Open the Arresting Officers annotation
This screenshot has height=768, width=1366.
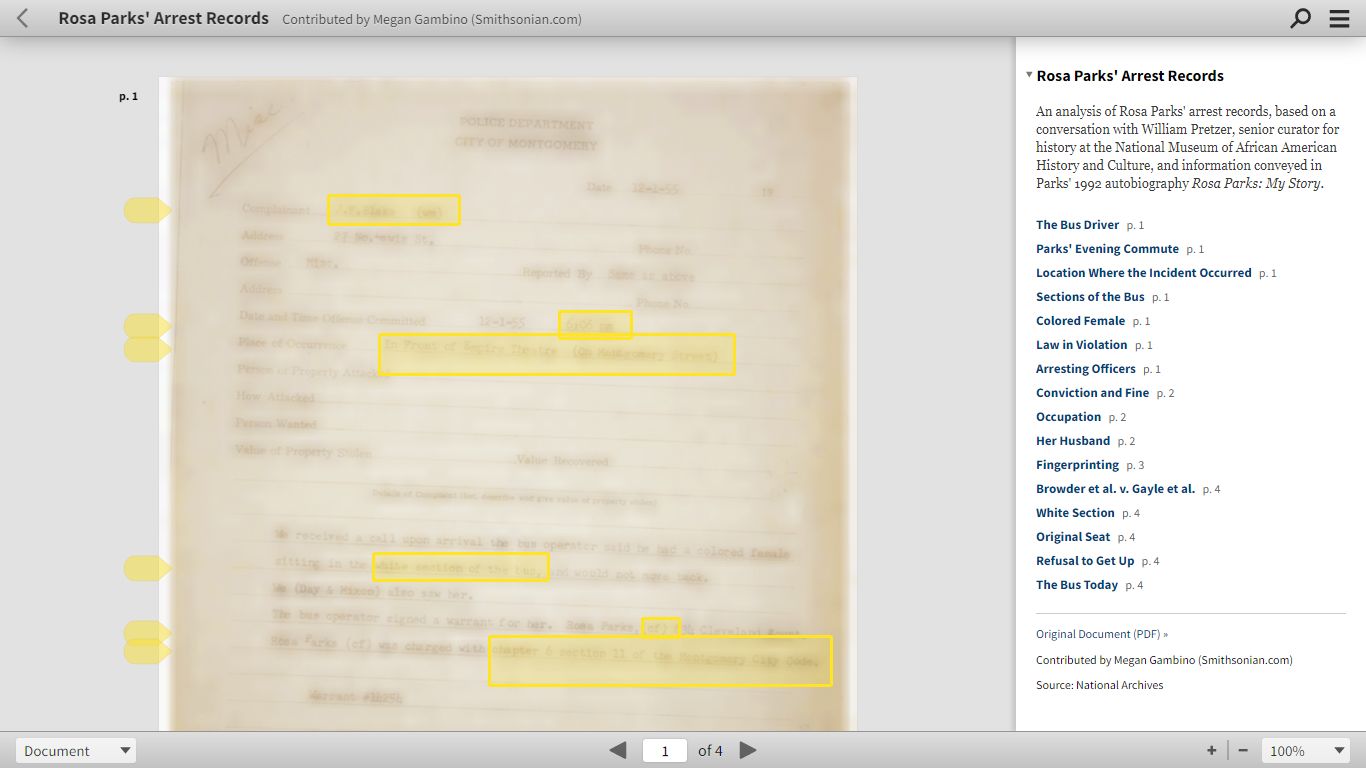point(1086,369)
